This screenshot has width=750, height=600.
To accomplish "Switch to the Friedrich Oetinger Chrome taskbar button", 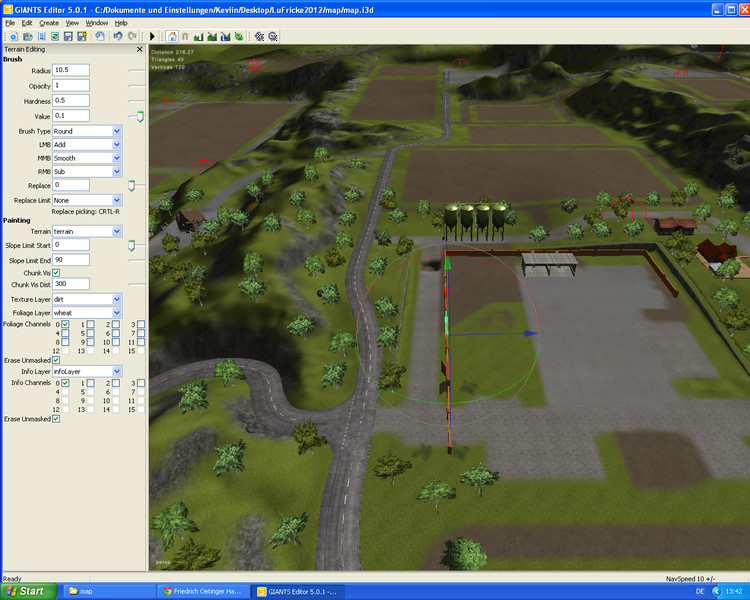I will (x=204, y=591).
